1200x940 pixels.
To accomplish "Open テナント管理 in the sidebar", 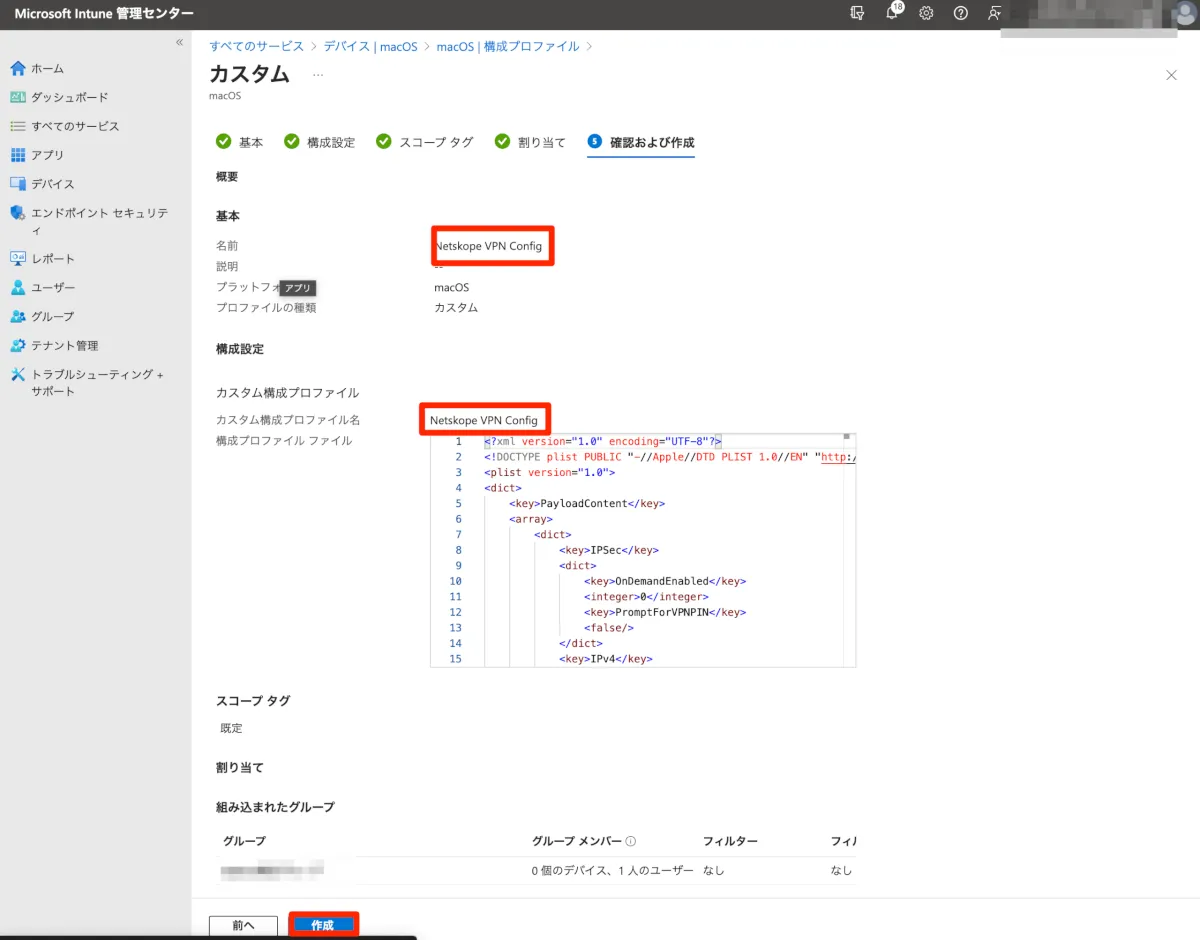I will click(65, 345).
